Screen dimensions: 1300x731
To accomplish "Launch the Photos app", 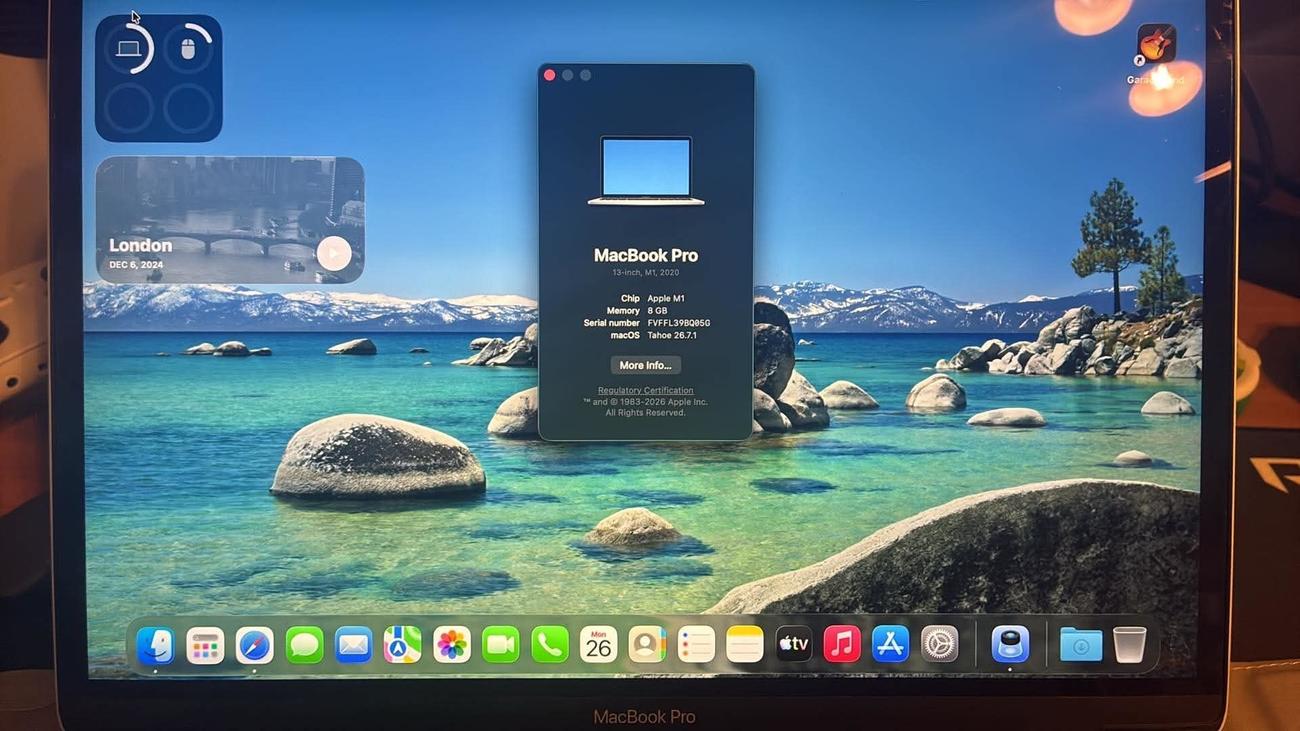I will pos(451,645).
